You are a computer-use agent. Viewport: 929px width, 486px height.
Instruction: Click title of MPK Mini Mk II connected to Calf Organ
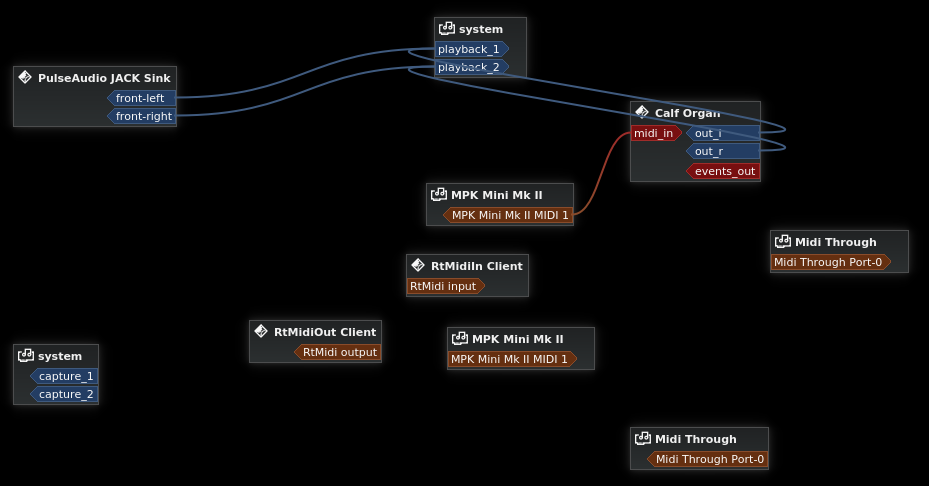tap(496, 195)
